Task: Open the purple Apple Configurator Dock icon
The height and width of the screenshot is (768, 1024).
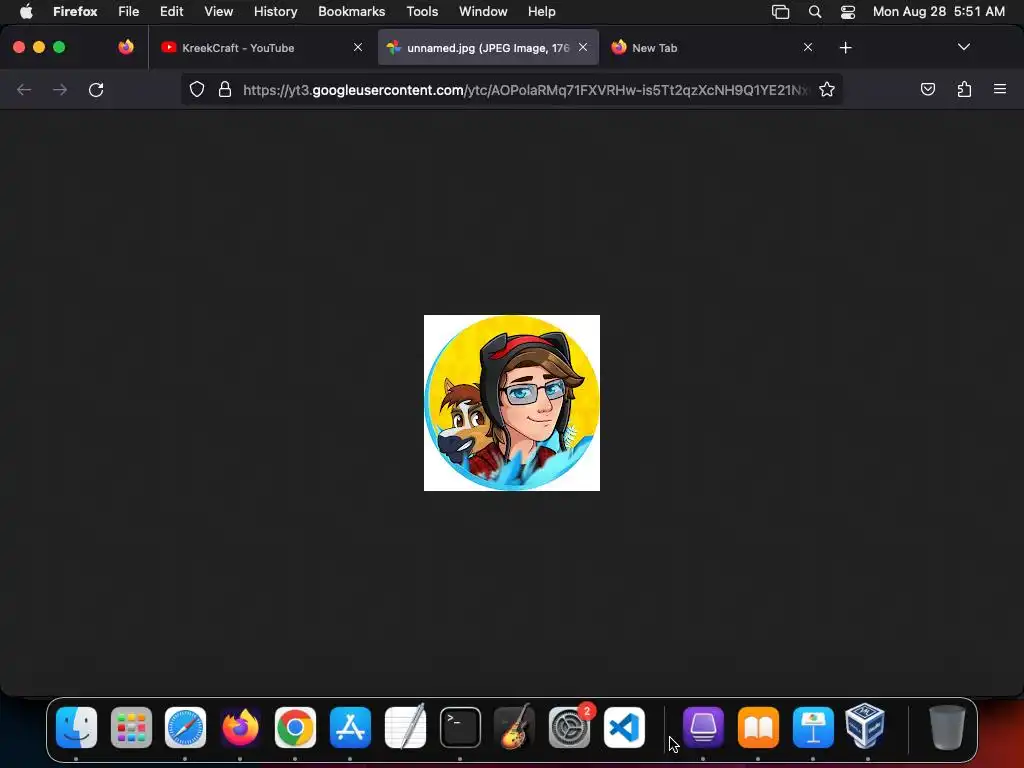Action: 703,727
